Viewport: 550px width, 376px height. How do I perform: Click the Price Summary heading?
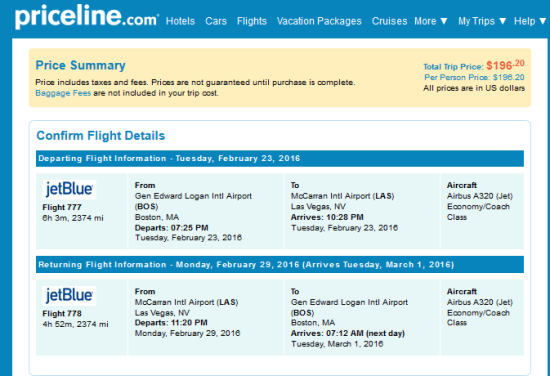pyautogui.click(x=80, y=66)
